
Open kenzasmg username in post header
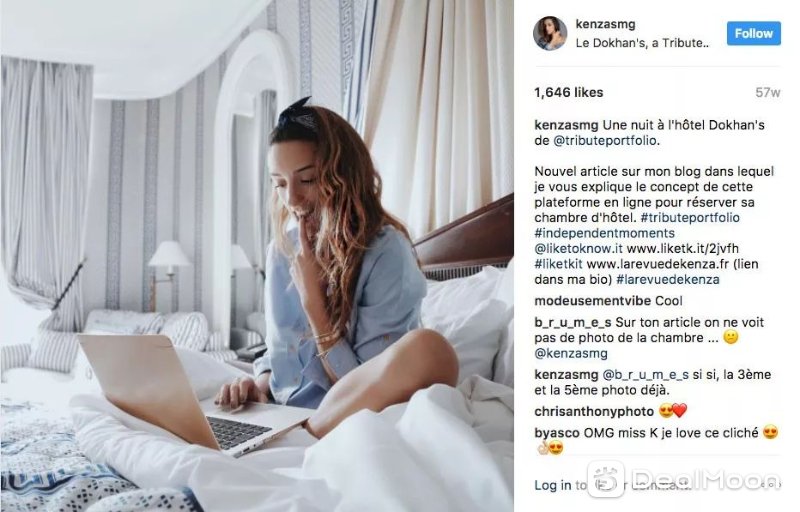[605, 24]
